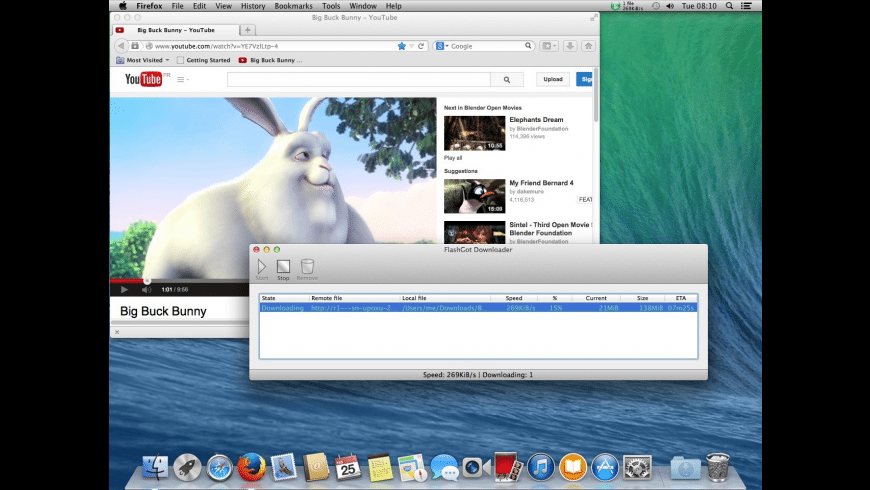Click the Remove trash icon in FlashGot
Viewport: 870px width, 490px height.
tap(307, 268)
